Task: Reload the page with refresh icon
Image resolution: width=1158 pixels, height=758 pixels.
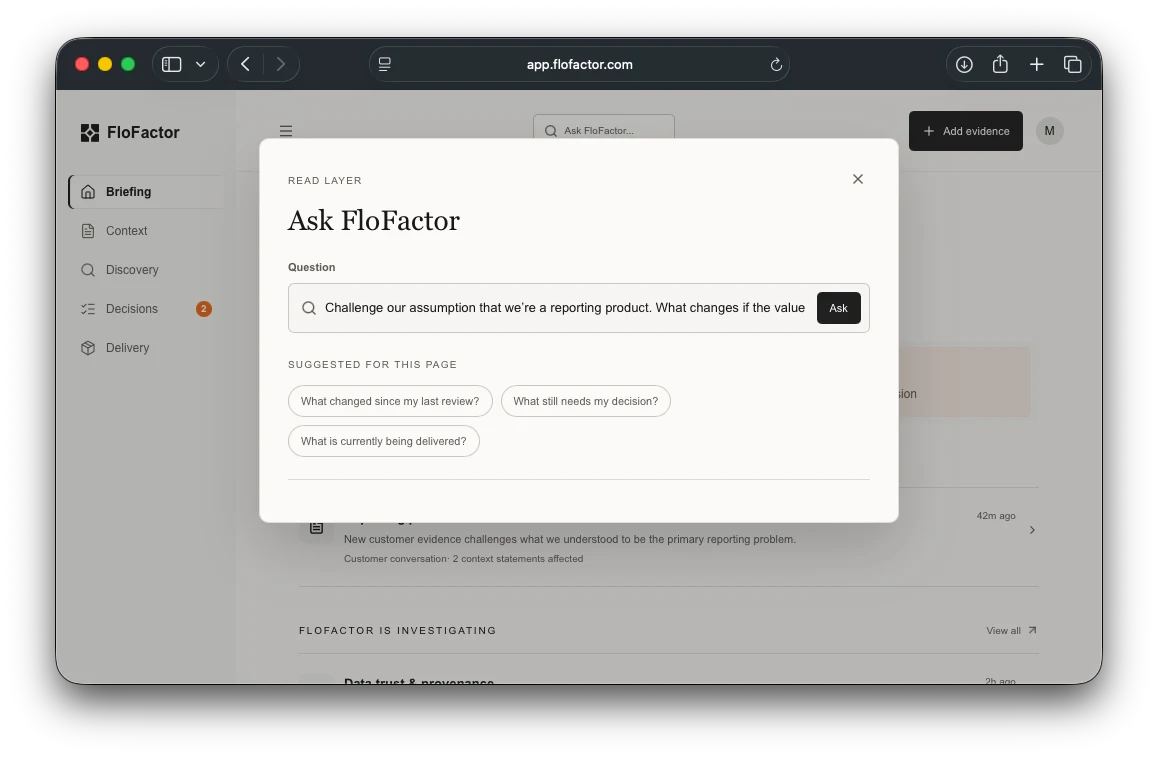Action: [775, 65]
